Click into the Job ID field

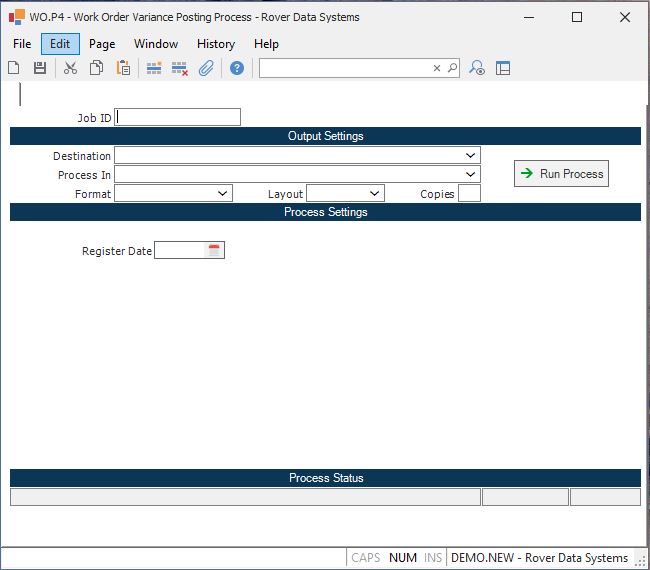(178, 117)
